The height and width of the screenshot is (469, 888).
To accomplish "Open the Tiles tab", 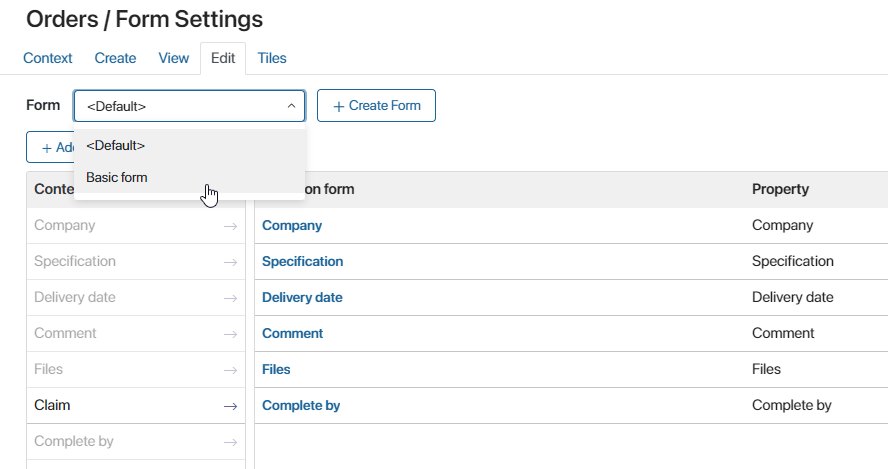I will (x=272, y=58).
